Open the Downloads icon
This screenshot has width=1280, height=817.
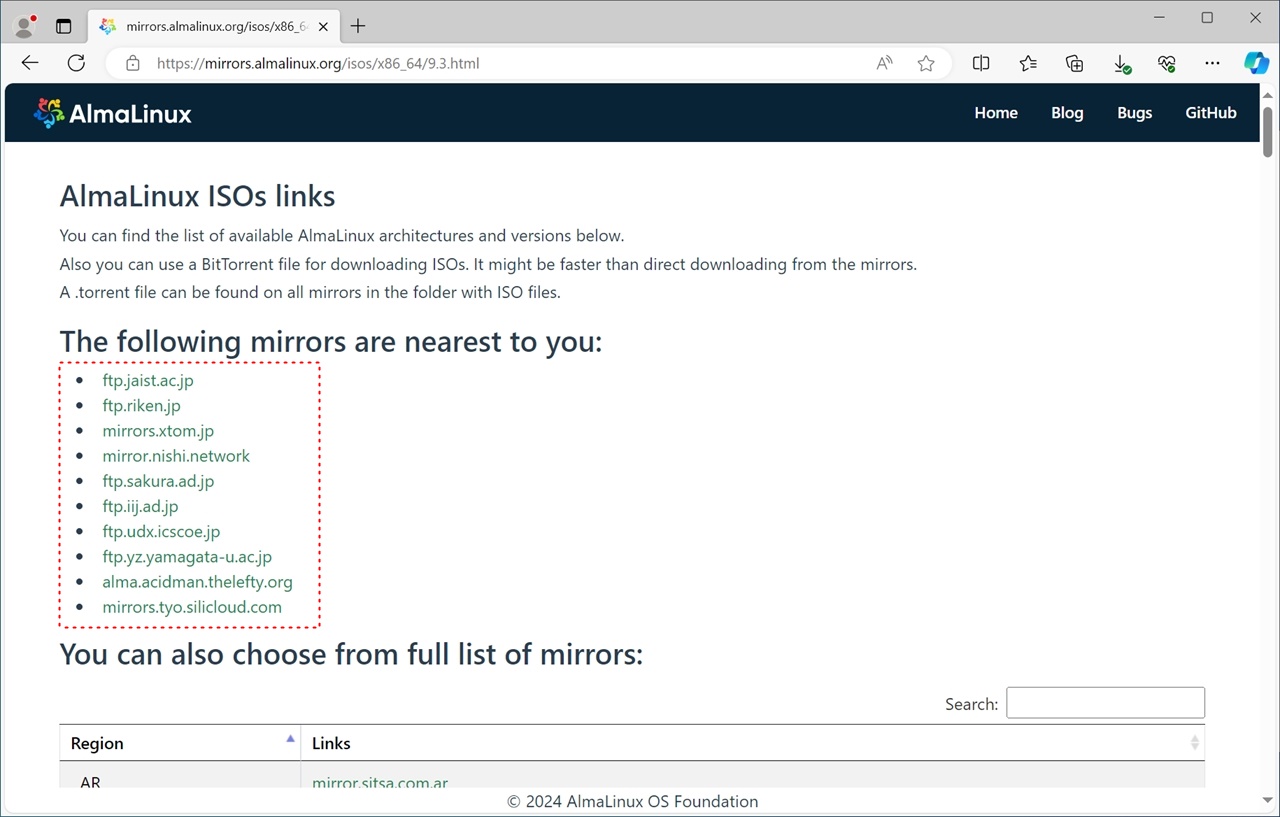point(1121,63)
